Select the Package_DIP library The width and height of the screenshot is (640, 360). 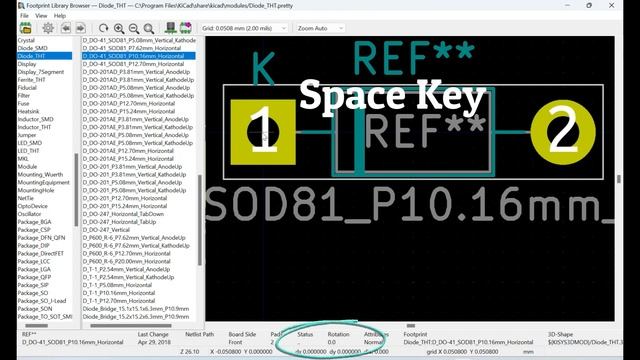[33, 245]
